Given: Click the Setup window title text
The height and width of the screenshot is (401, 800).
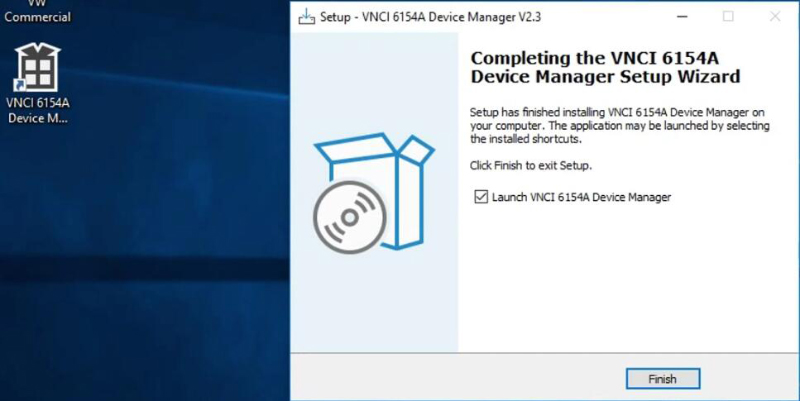Looking at the screenshot, I should tap(431, 17).
